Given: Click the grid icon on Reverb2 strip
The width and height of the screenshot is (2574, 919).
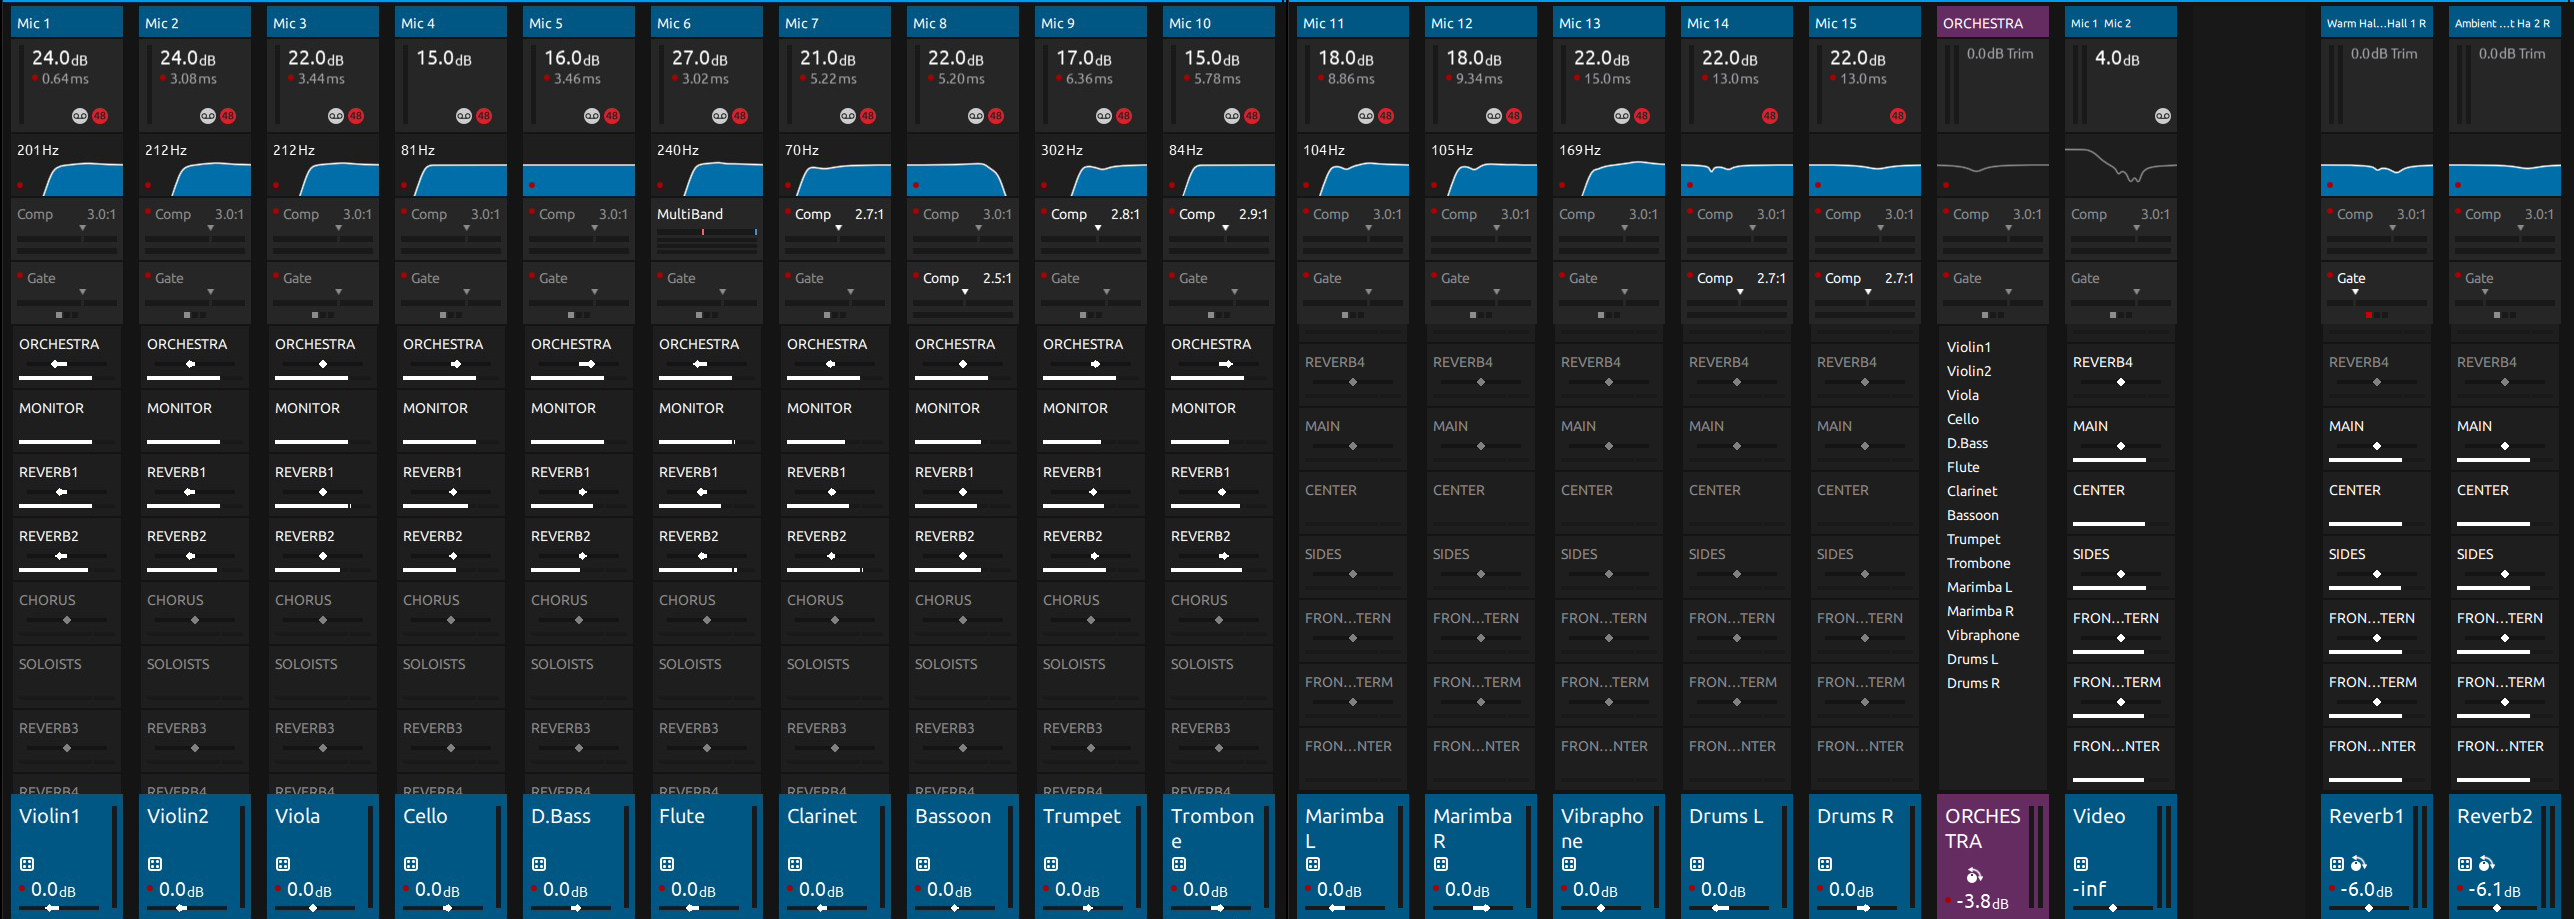Looking at the screenshot, I should coord(2465,864).
